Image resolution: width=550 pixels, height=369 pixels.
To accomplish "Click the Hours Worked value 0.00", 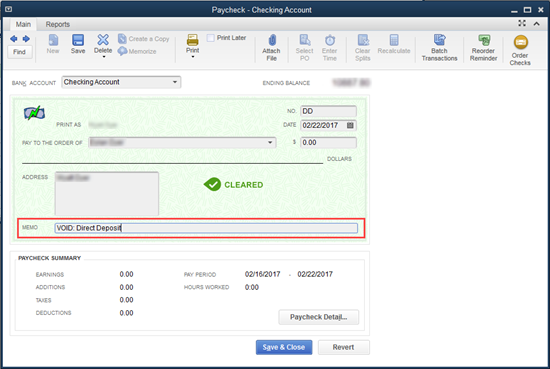I will (252, 287).
